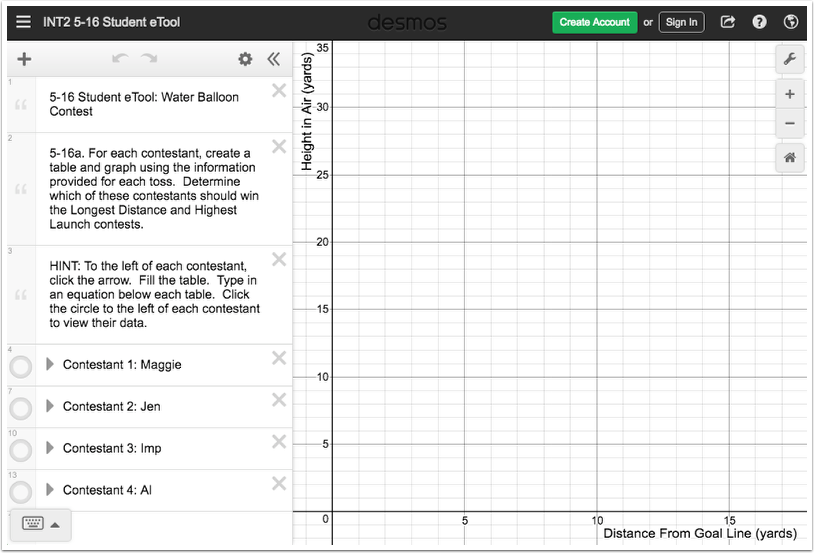Delete Contestant 2: Jen folder
The height and width of the screenshot is (553, 814).
pos(279,400)
